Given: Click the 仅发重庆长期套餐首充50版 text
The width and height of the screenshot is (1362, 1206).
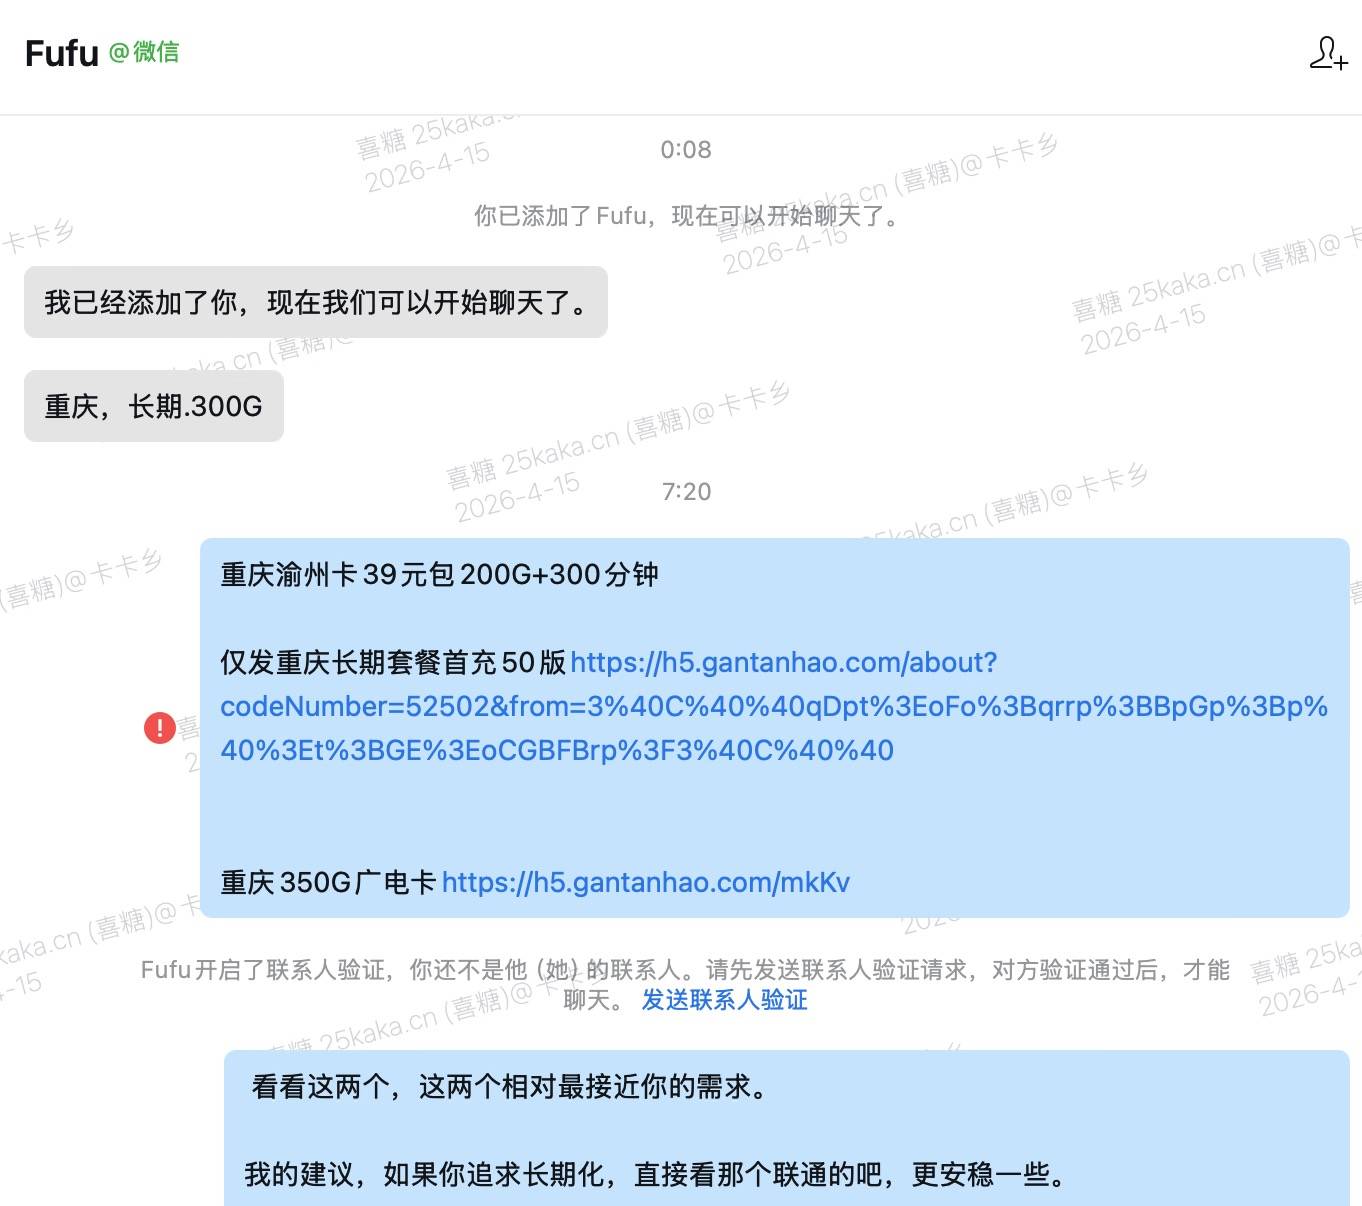Looking at the screenshot, I should coord(393,663).
